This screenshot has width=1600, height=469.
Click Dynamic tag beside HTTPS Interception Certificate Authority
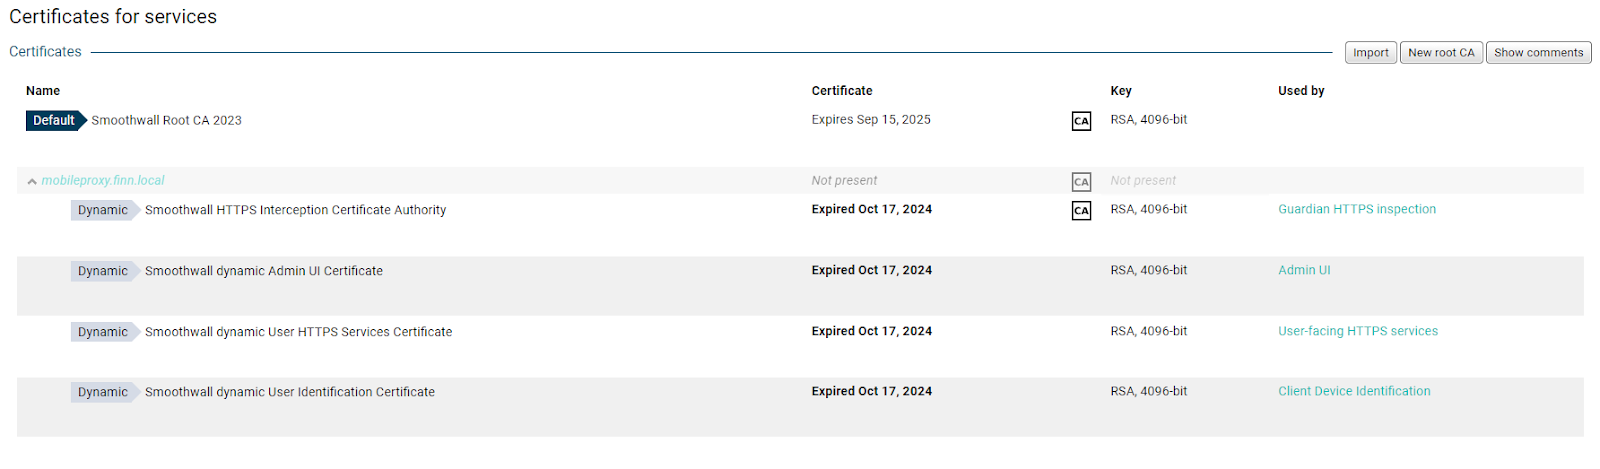(x=103, y=211)
